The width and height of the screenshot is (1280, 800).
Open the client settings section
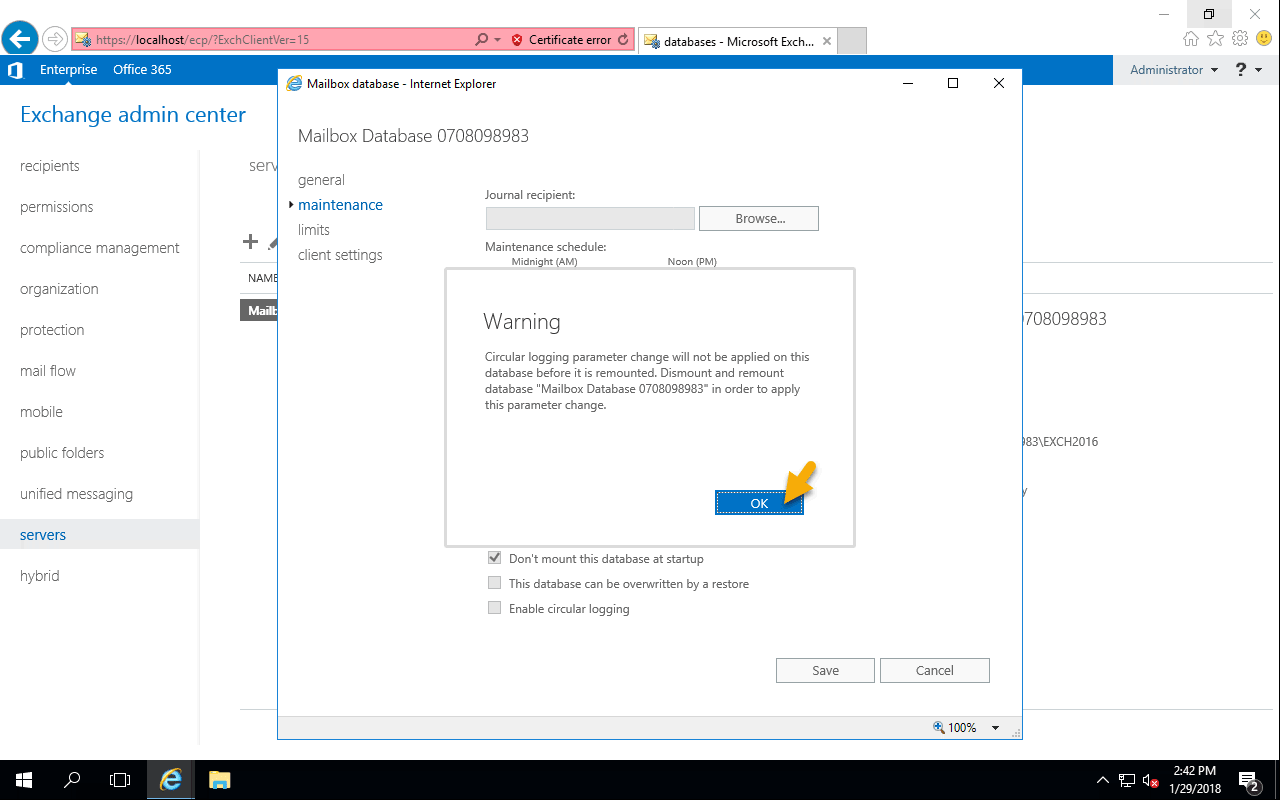(340, 255)
